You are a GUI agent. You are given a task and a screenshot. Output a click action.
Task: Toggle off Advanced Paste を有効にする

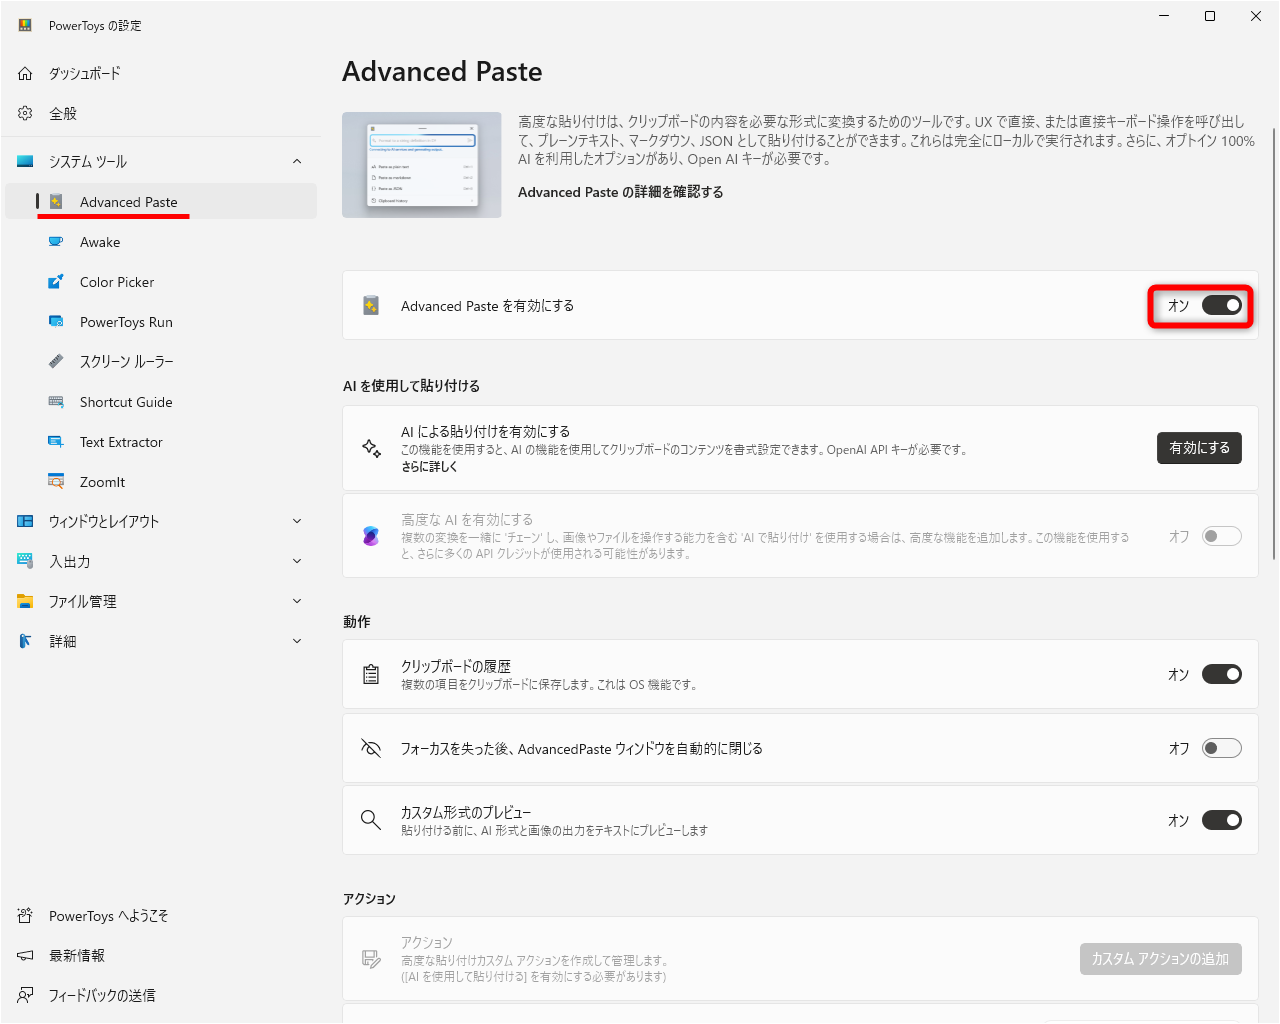1221,306
